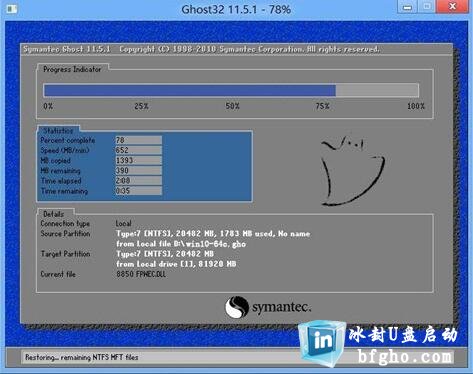Image resolution: width=473 pixels, height=374 pixels.
Task: Click the blue progress indicator bar
Action: coord(190,90)
